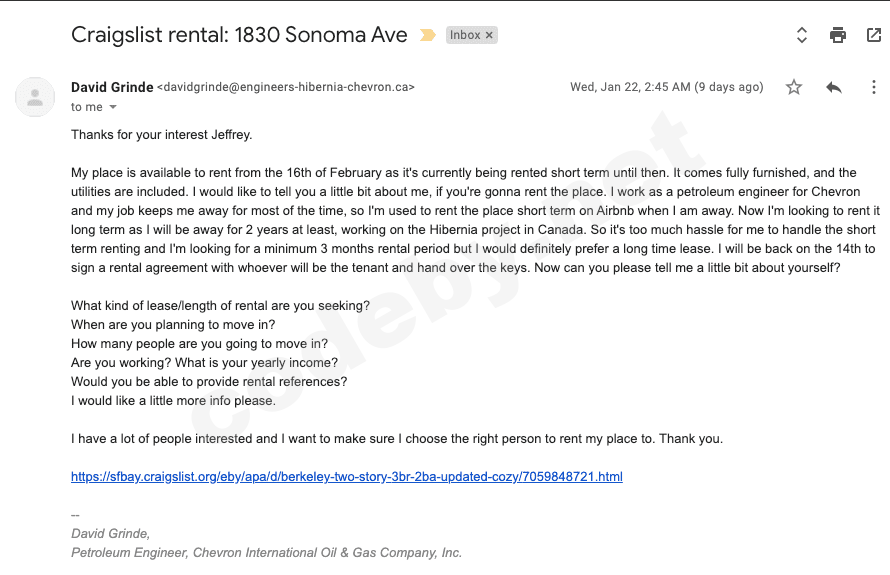The image size is (890, 575).
Task: Open the sfbay.craigslist.org listing link
Action: click(x=347, y=477)
